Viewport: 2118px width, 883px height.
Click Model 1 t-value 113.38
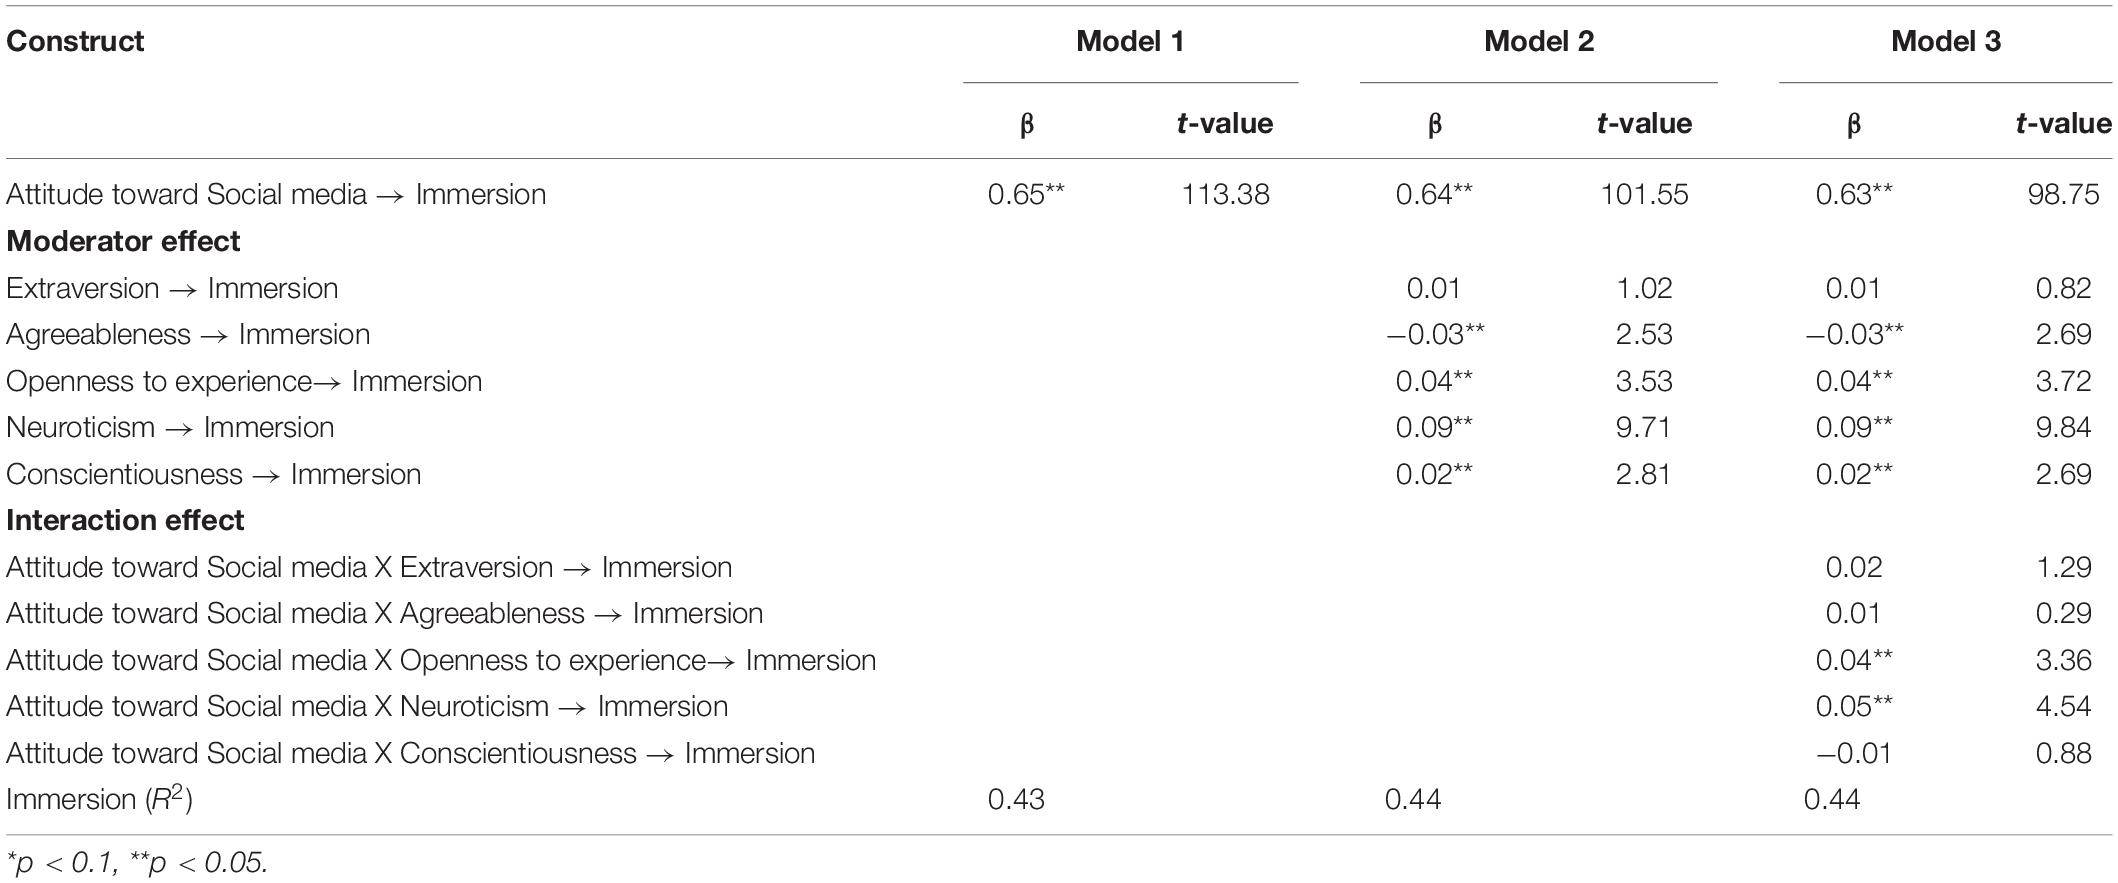click(x=1225, y=194)
